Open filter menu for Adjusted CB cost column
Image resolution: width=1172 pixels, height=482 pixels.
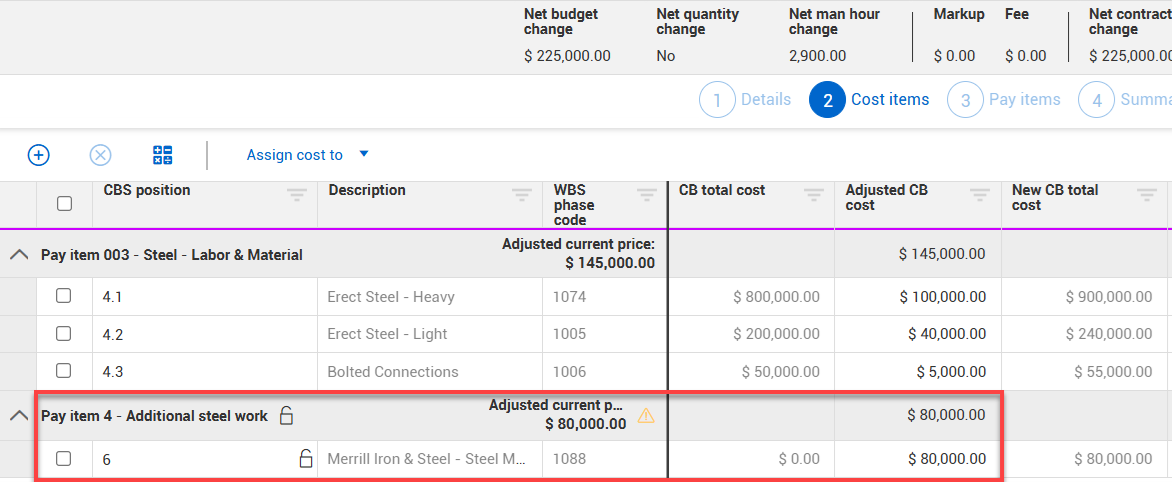click(980, 195)
